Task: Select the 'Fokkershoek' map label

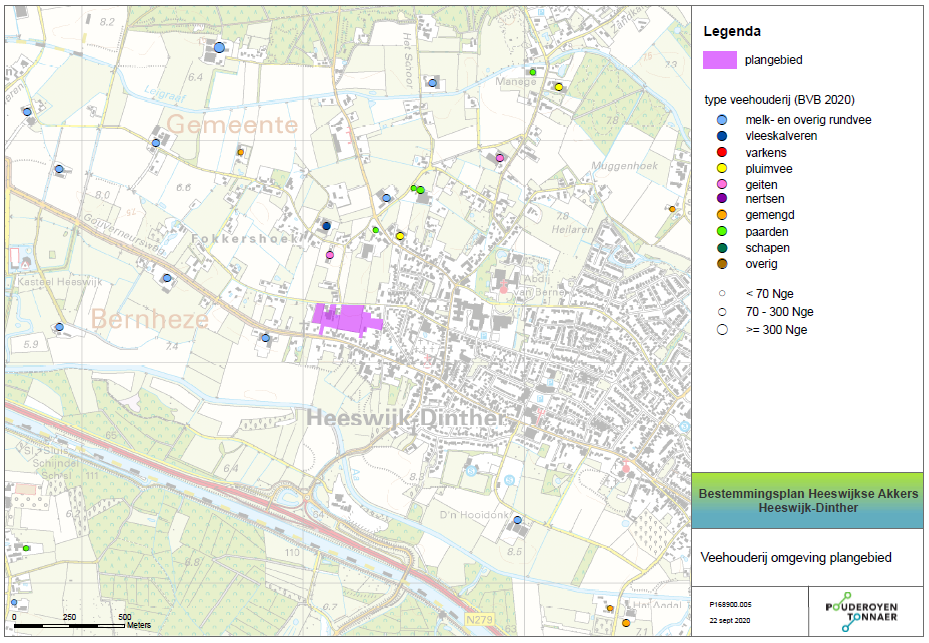Action: click(x=245, y=238)
